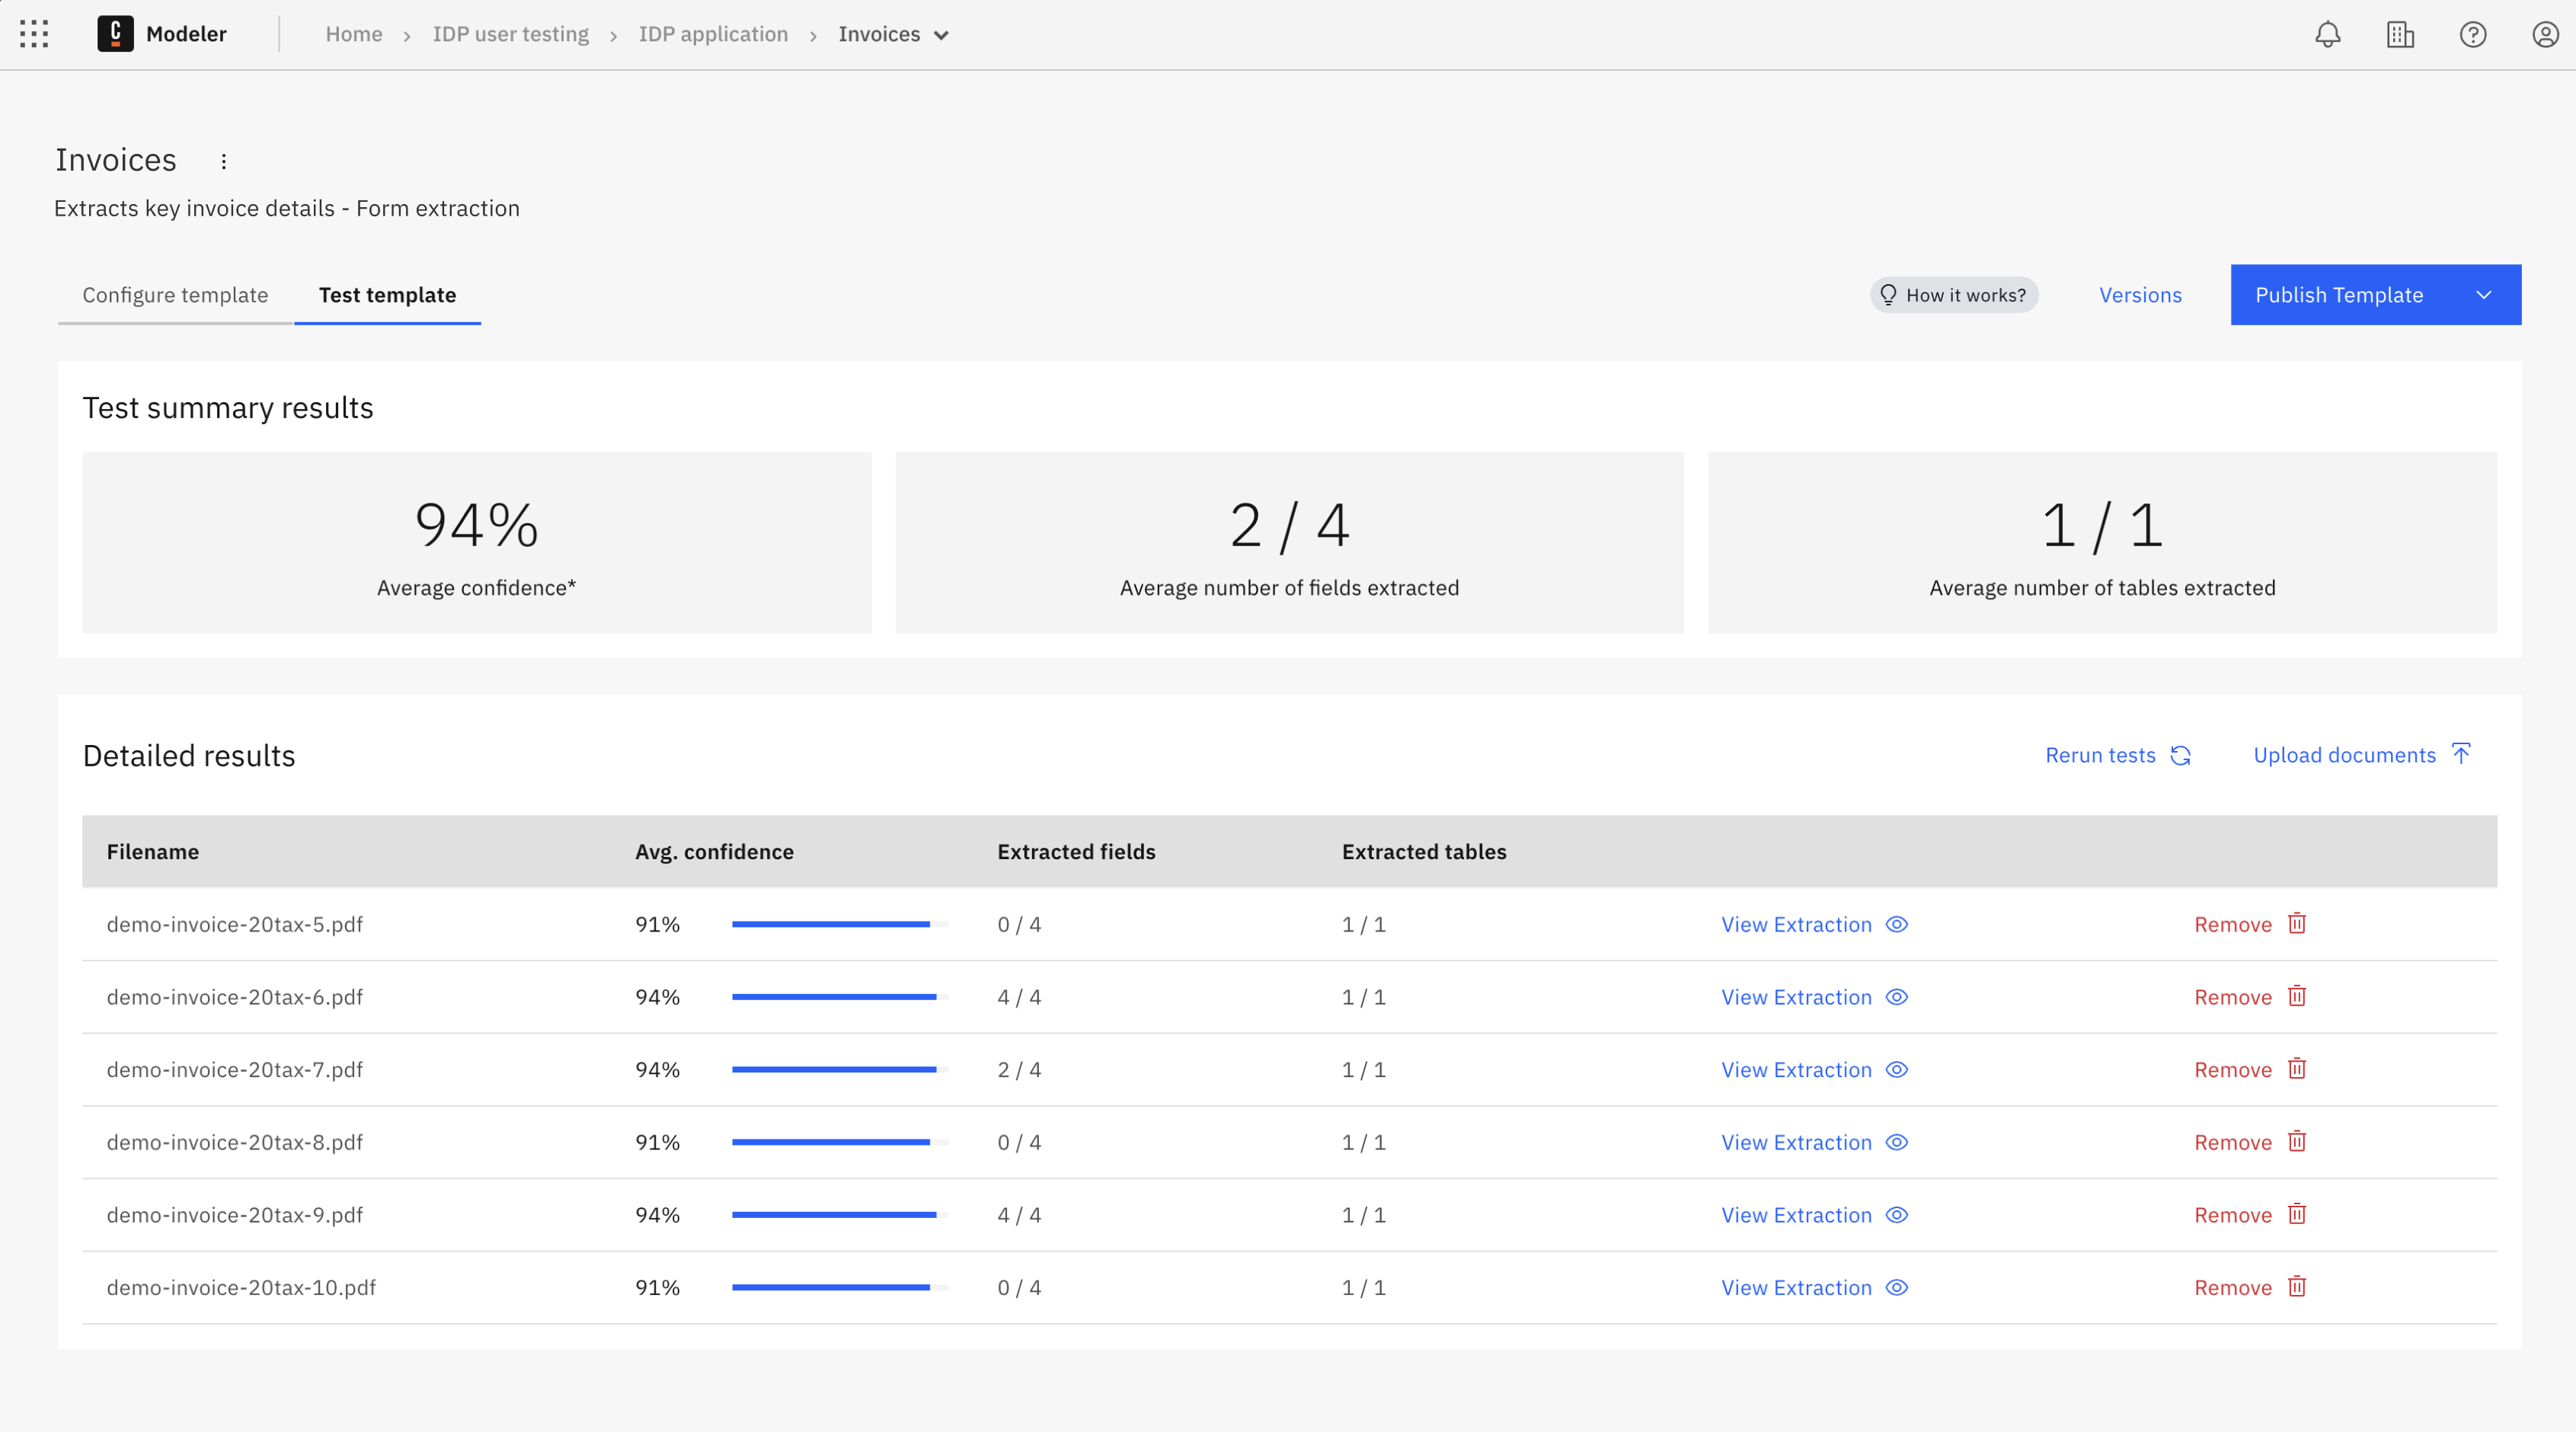
Task: Click trash icon for demo-invoice-20tax-5.pdf
Action: click(x=2297, y=924)
